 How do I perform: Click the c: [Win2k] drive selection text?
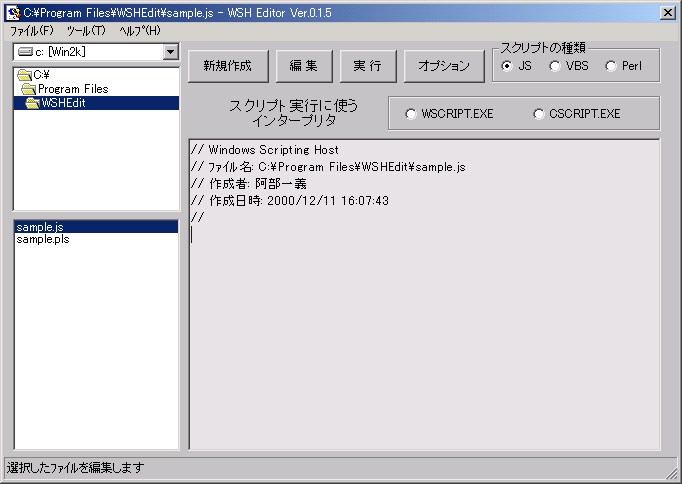pos(60,52)
